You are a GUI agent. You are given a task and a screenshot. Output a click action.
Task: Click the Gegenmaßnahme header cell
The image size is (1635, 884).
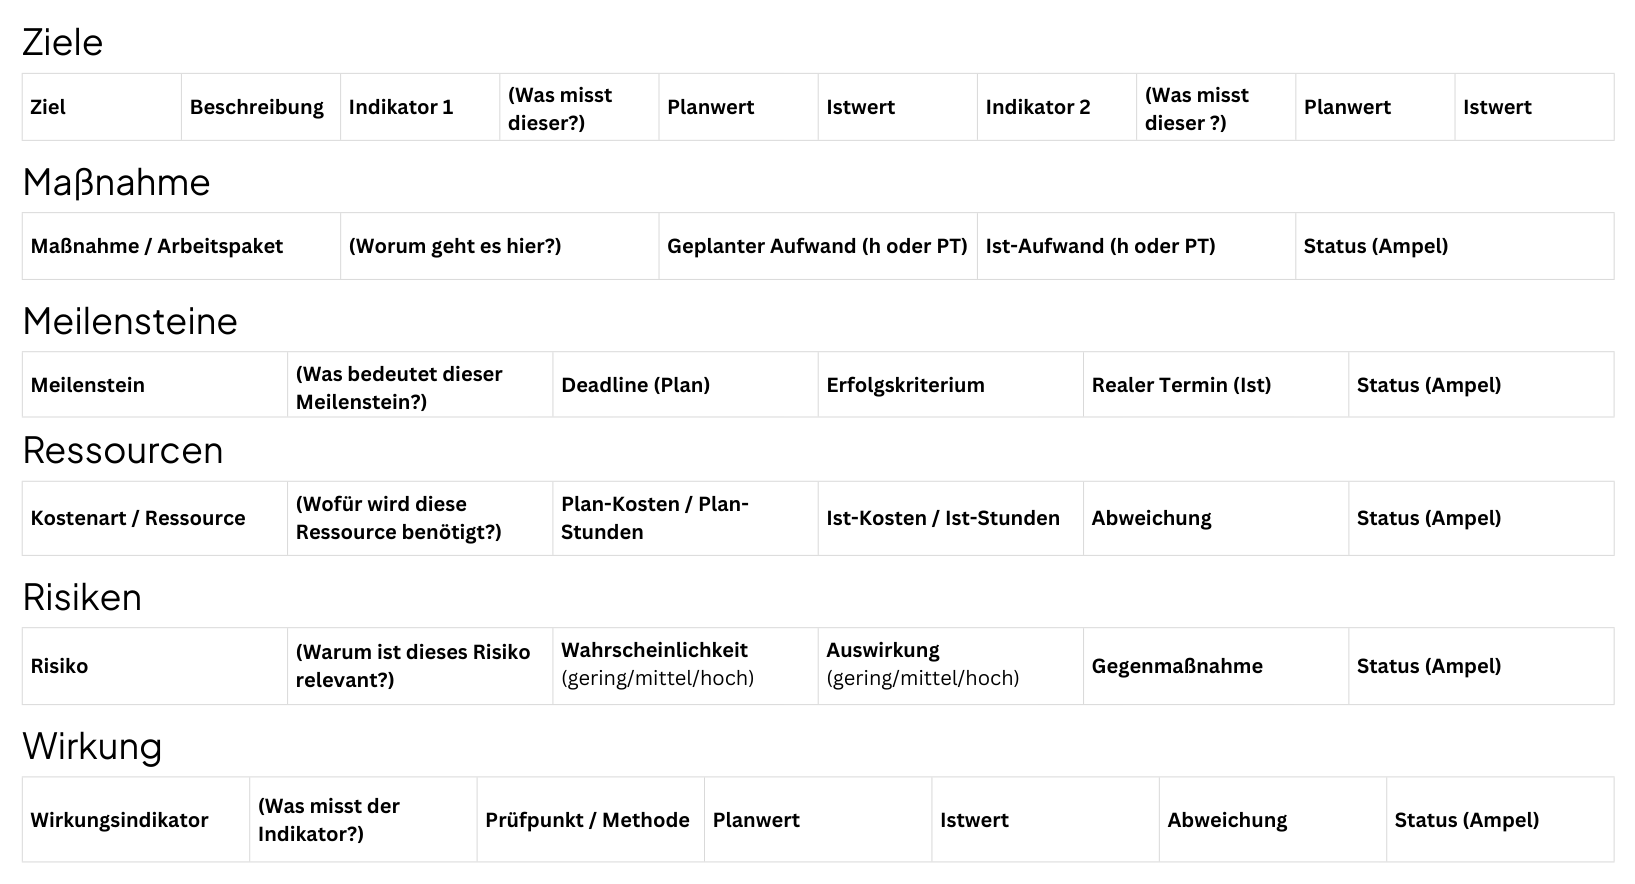click(x=1177, y=666)
